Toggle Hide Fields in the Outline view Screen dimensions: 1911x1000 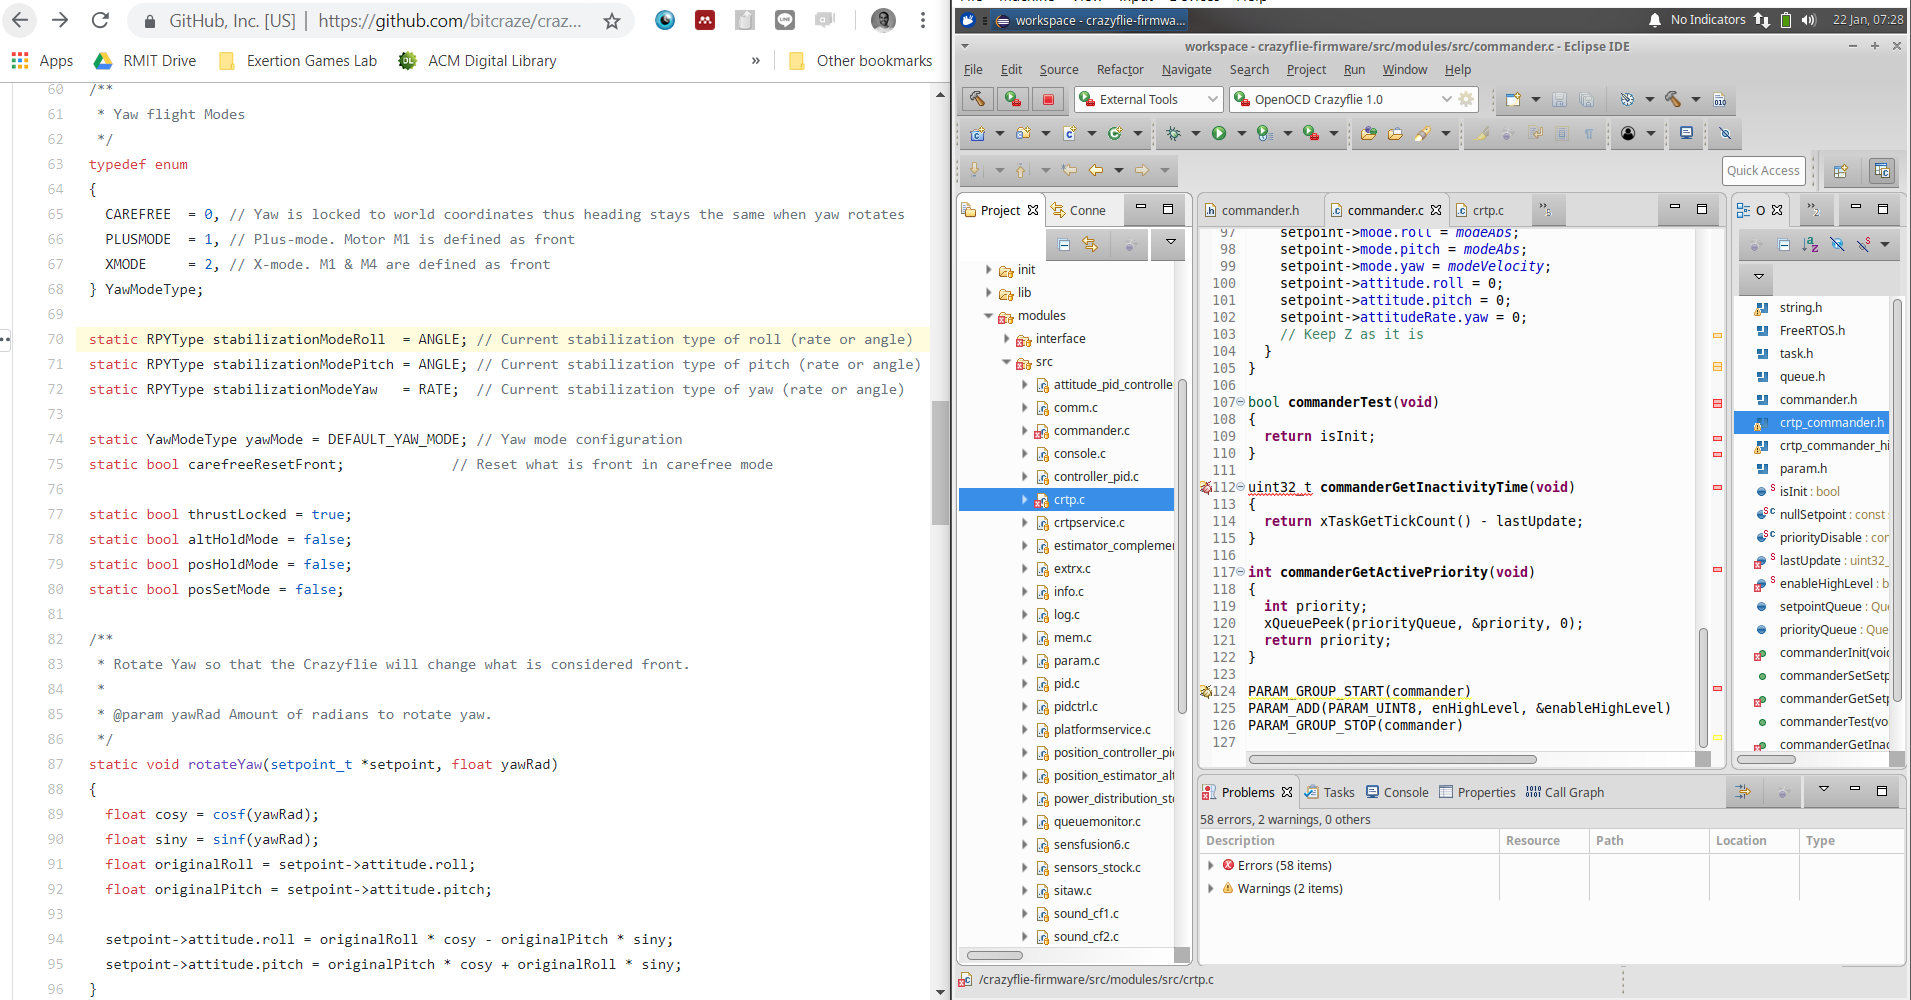(1837, 245)
